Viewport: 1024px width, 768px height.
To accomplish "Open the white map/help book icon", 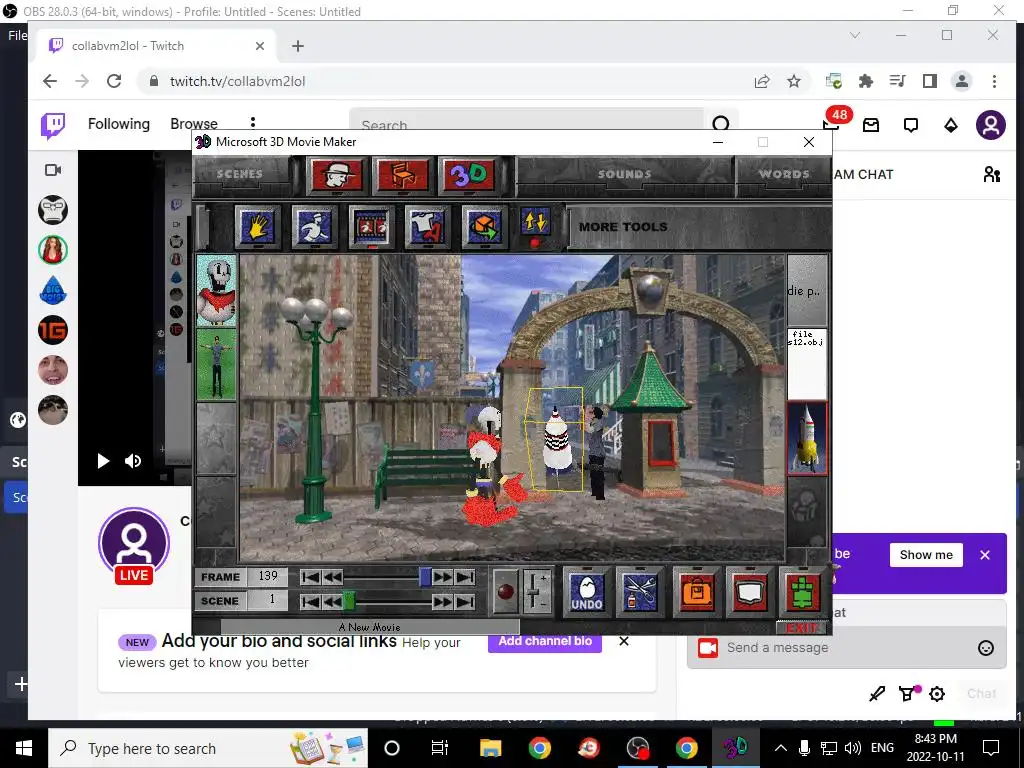I will pyautogui.click(x=750, y=592).
